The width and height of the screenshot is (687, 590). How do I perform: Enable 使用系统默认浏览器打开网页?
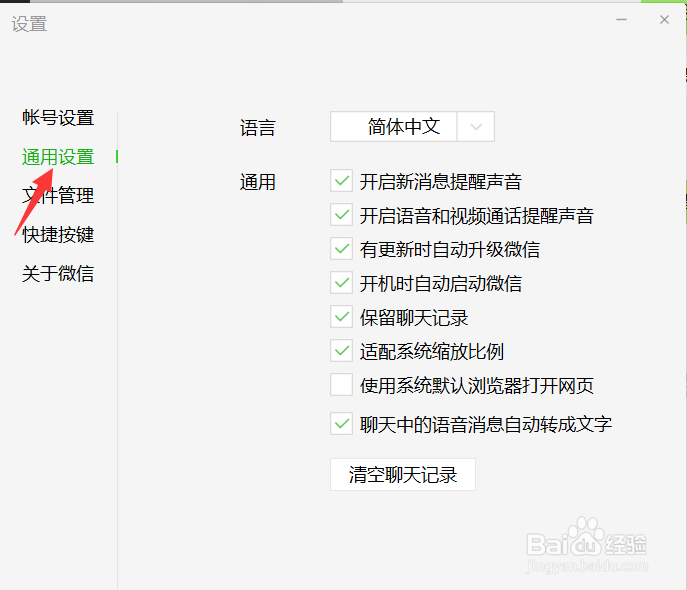(x=341, y=385)
